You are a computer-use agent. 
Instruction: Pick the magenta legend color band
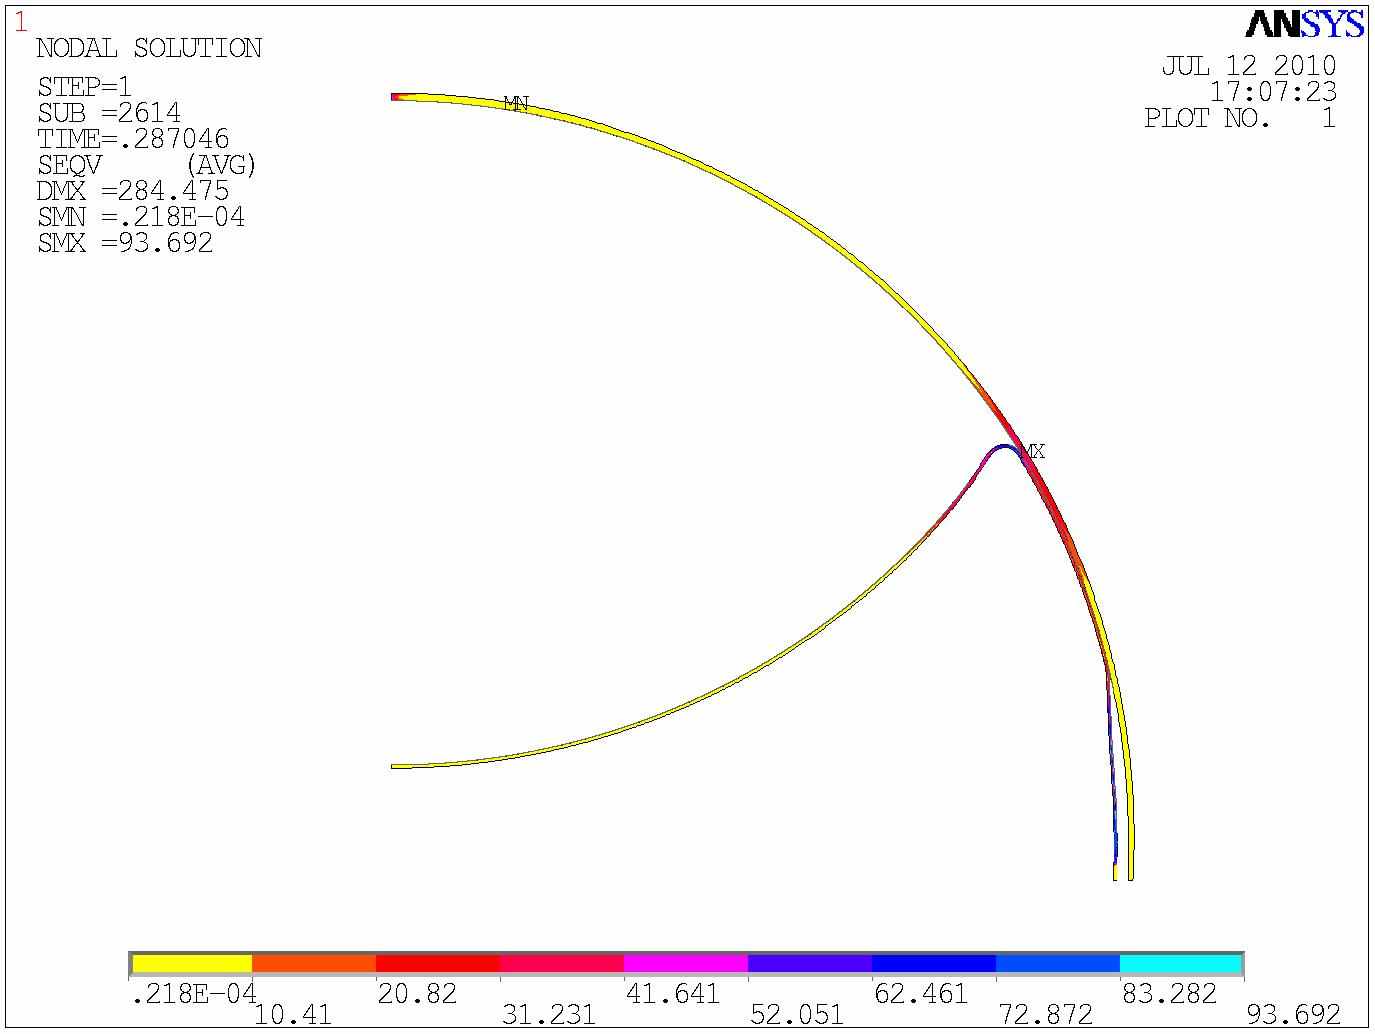click(x=686, y=963)
